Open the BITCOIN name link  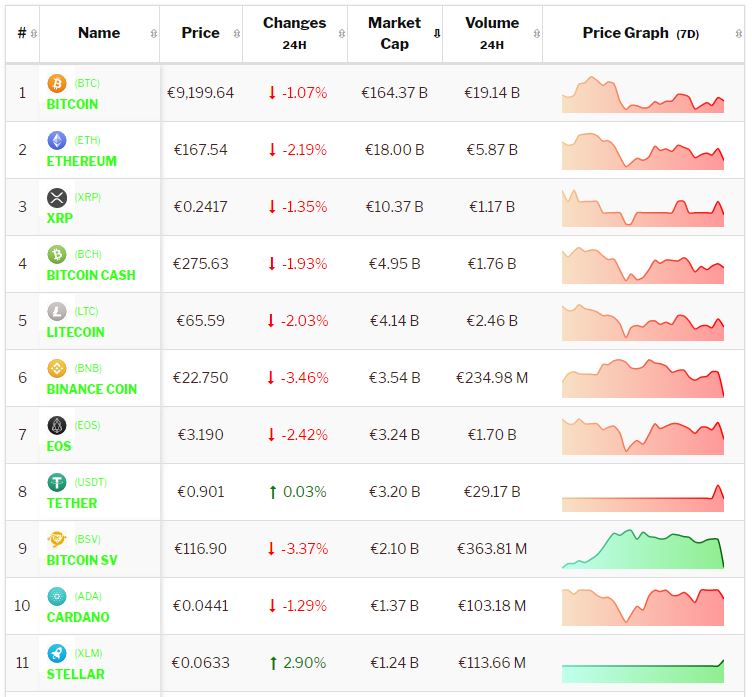click(72, 104)
